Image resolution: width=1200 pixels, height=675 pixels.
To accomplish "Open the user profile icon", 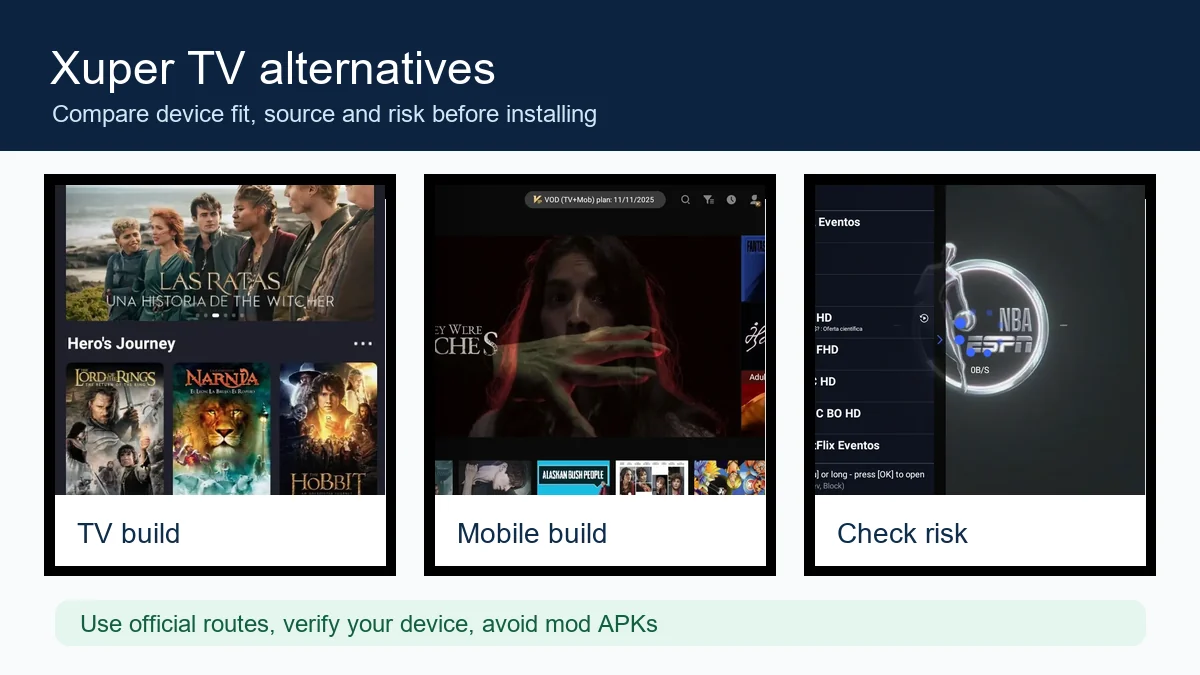I will point(755,200).
